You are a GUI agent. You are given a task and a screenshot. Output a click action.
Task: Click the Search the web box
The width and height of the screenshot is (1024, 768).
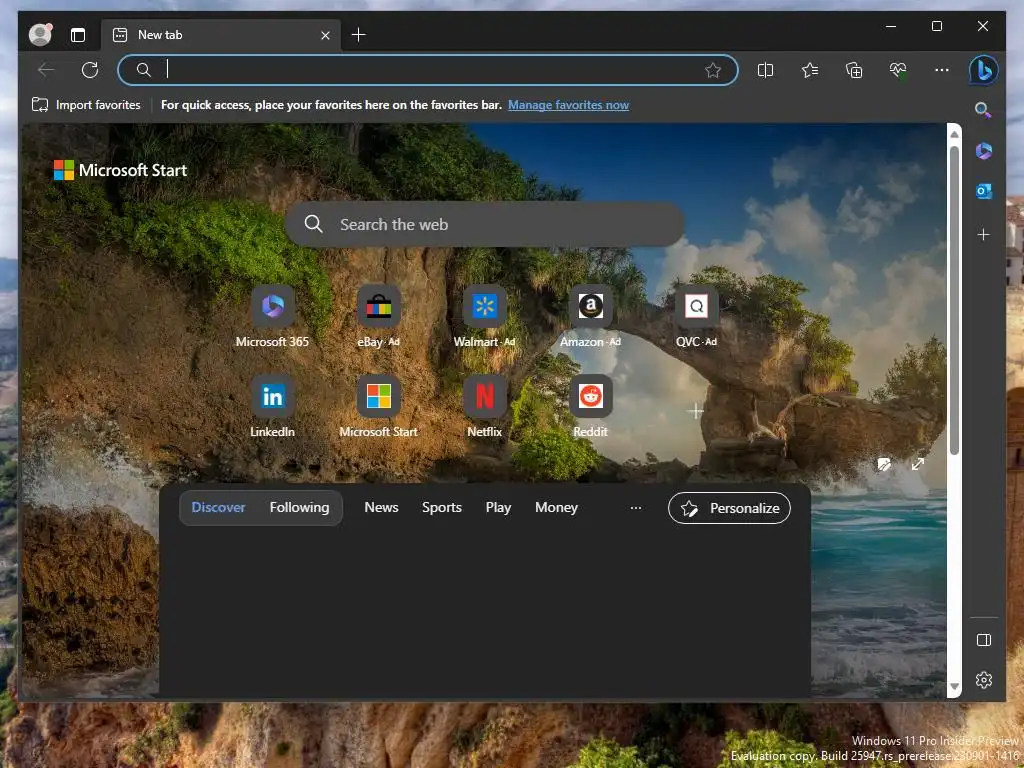pos(485,224)
